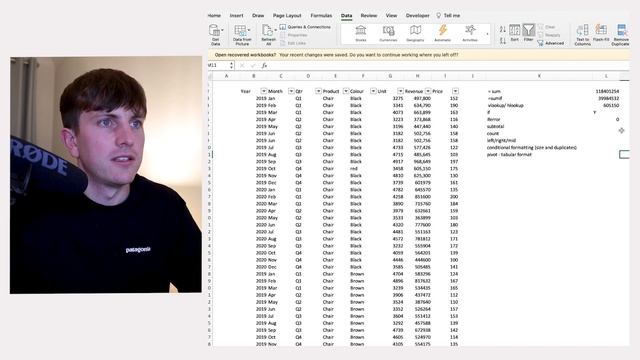Run Flash Fill

pos(601,33)
